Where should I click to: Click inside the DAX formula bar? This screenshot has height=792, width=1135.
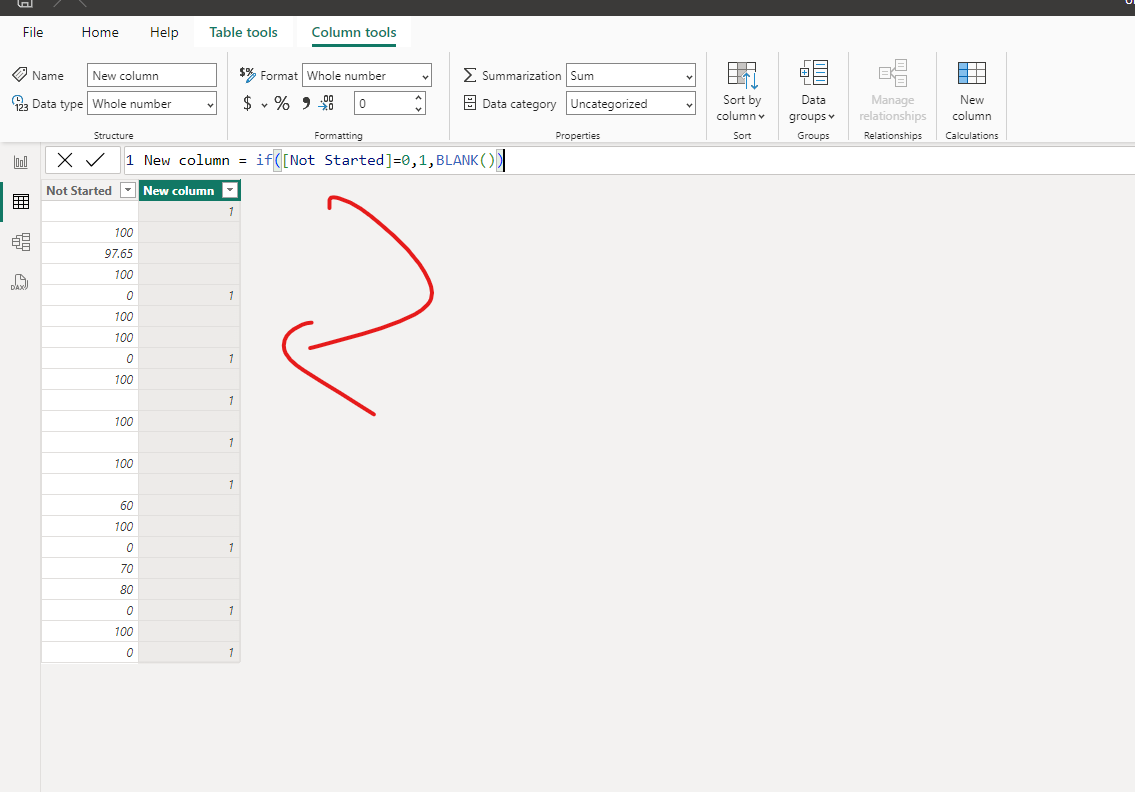click(628, 160)
